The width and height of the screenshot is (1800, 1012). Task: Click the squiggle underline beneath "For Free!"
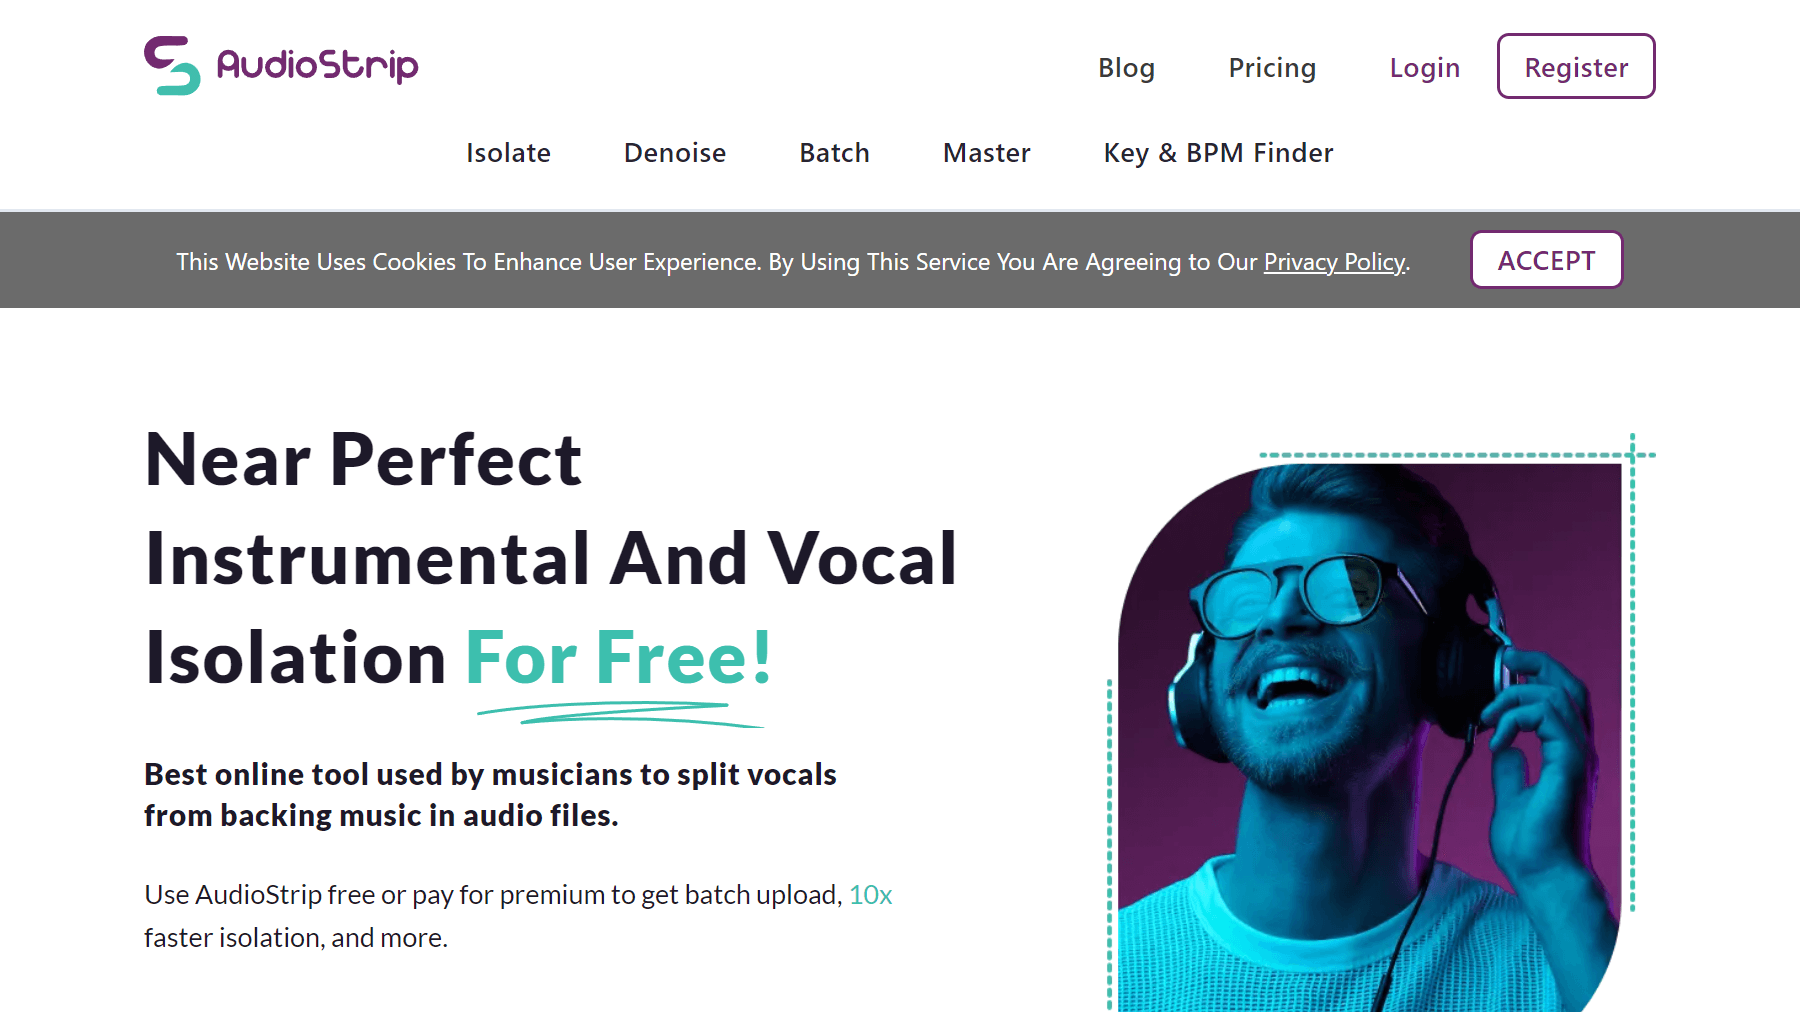(620, 714)
